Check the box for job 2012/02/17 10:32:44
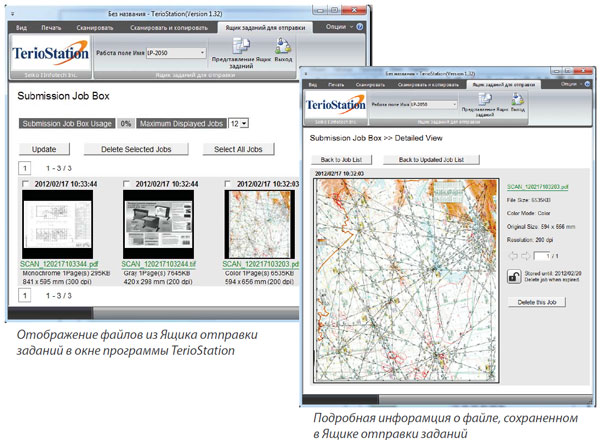 point(124,184)
